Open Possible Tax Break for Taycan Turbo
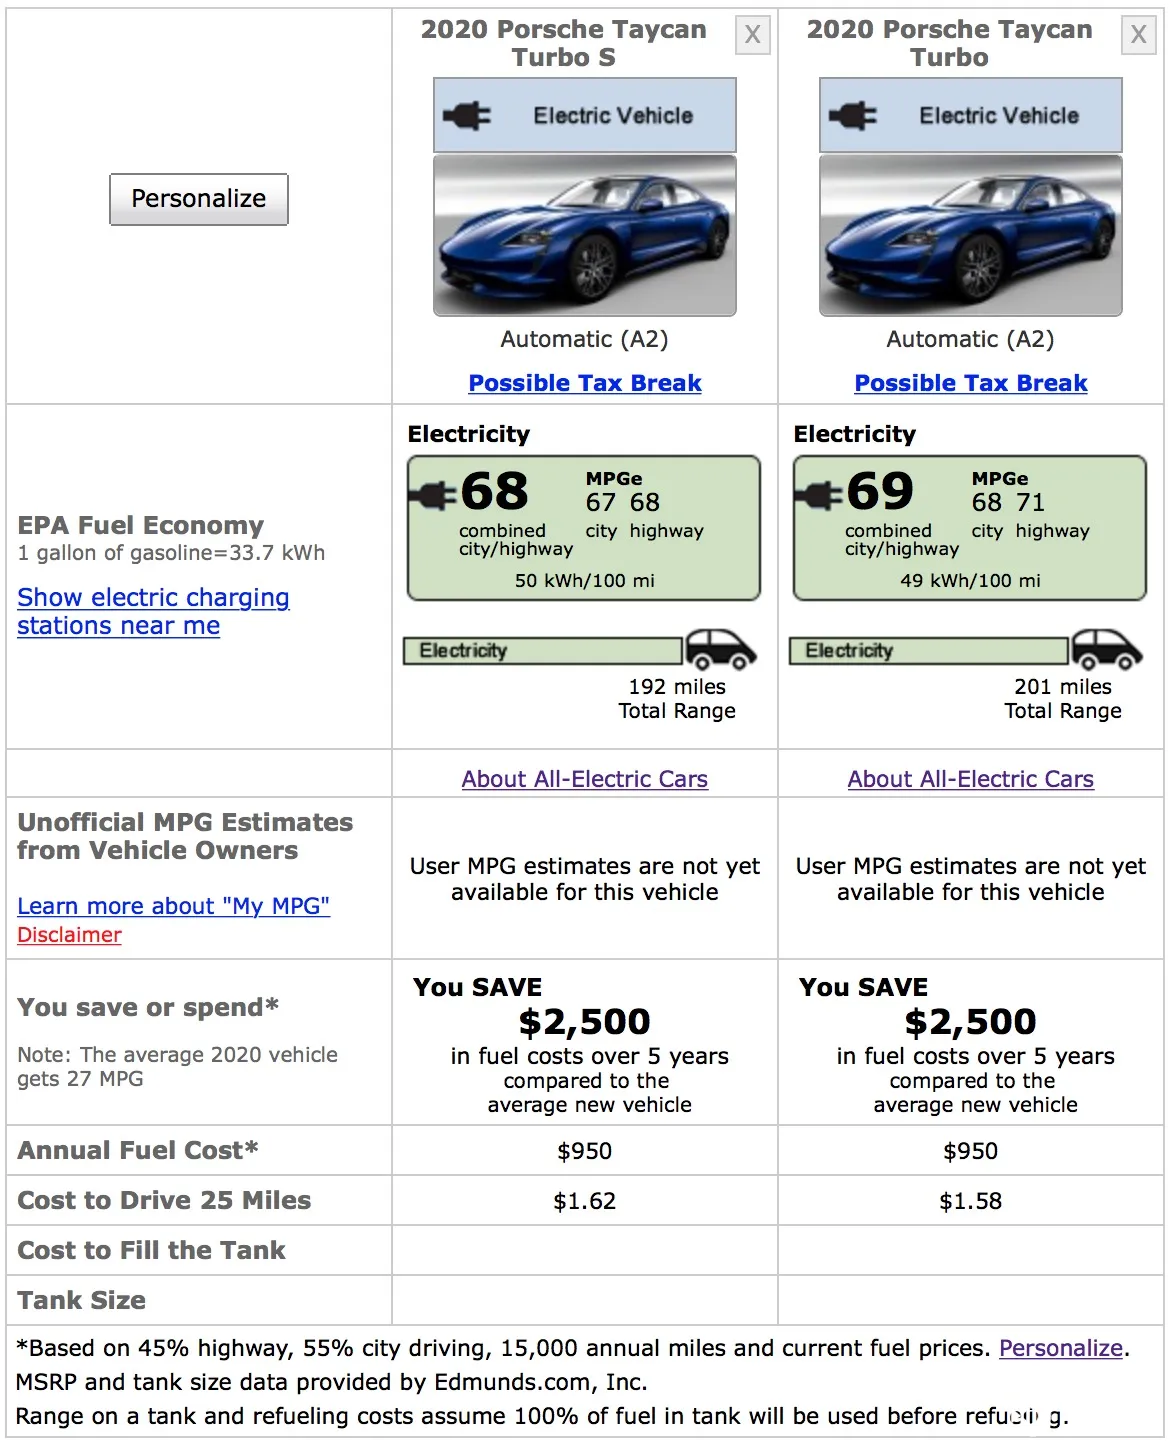 pos(971,383)
